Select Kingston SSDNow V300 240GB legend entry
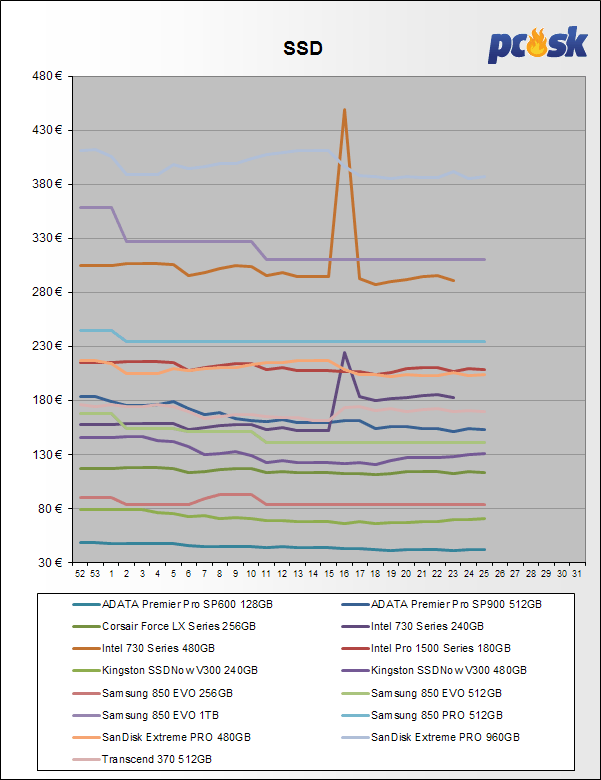Viewport: 601px width, 780px height. tap(165, 671)
